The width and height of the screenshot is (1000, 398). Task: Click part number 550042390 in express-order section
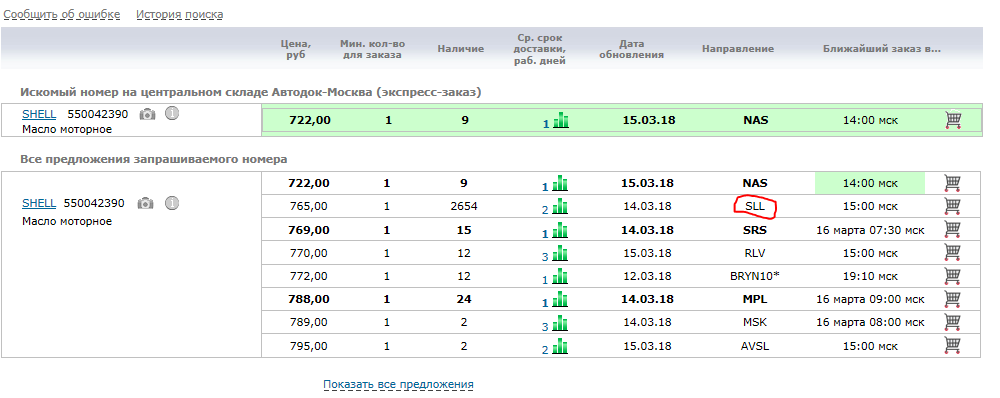click(x=98, y=114)
